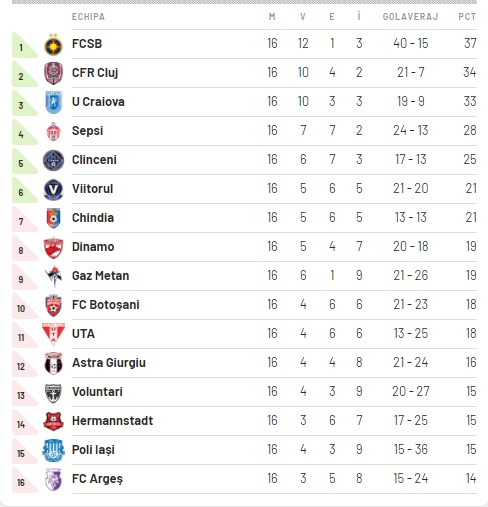This screenshot has width=488, height=507.
Task: Click the FCSB club crest
Action: [x=53, y=44]
